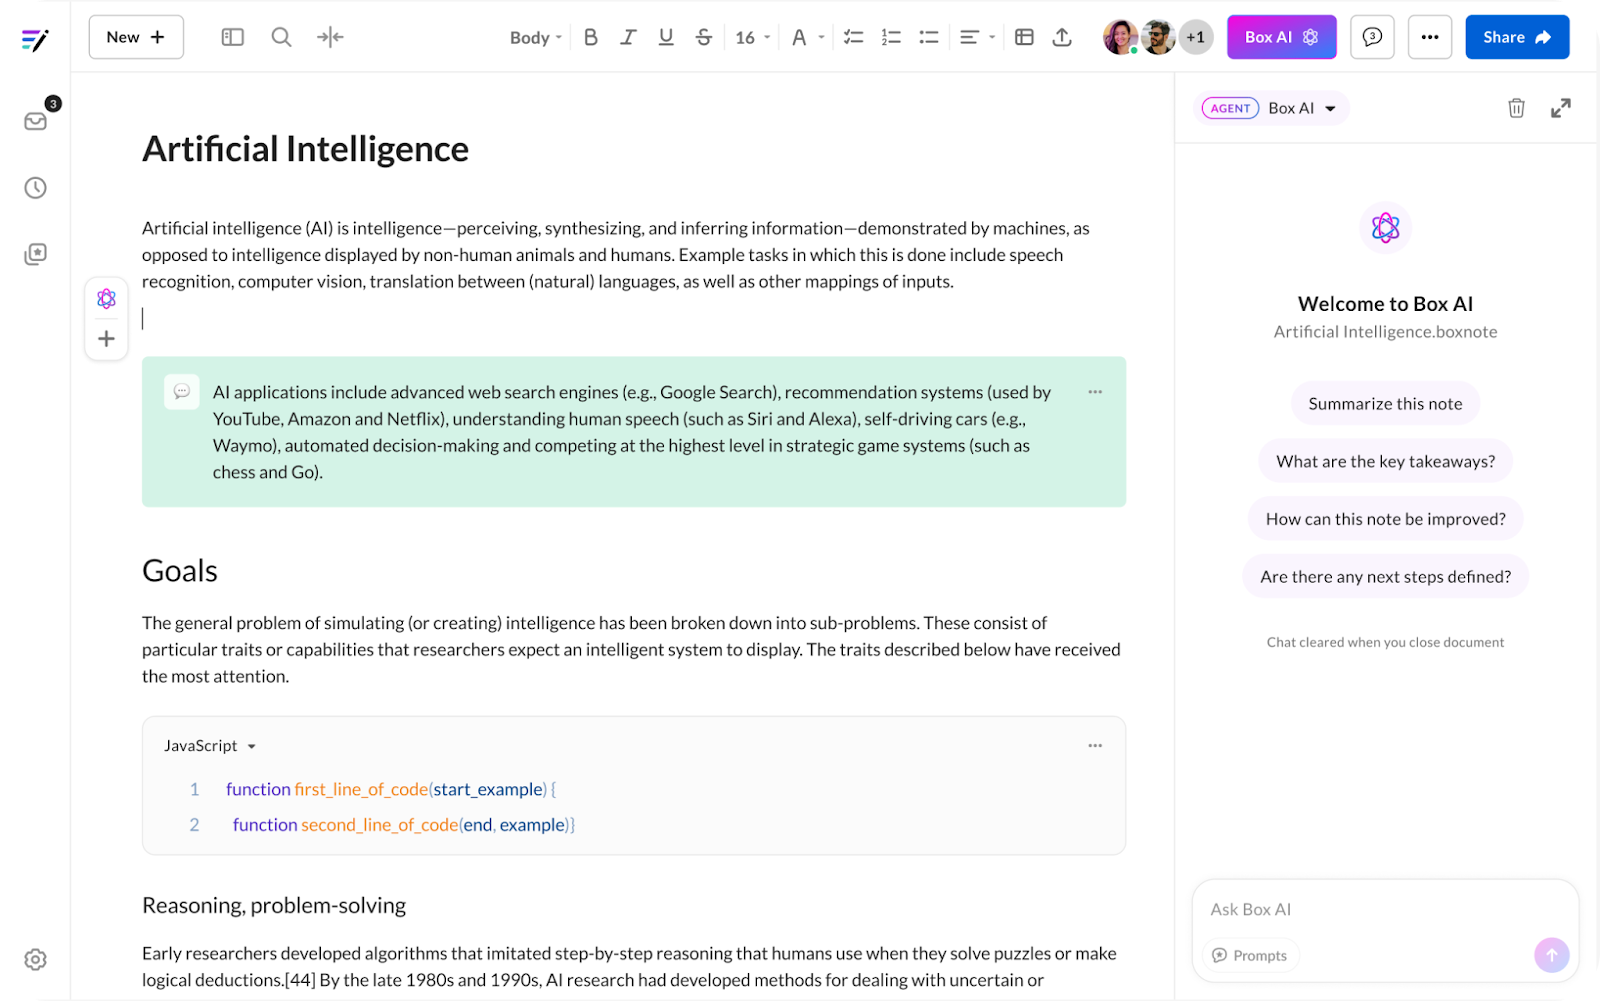Insert a numbered list

[891, 37]
